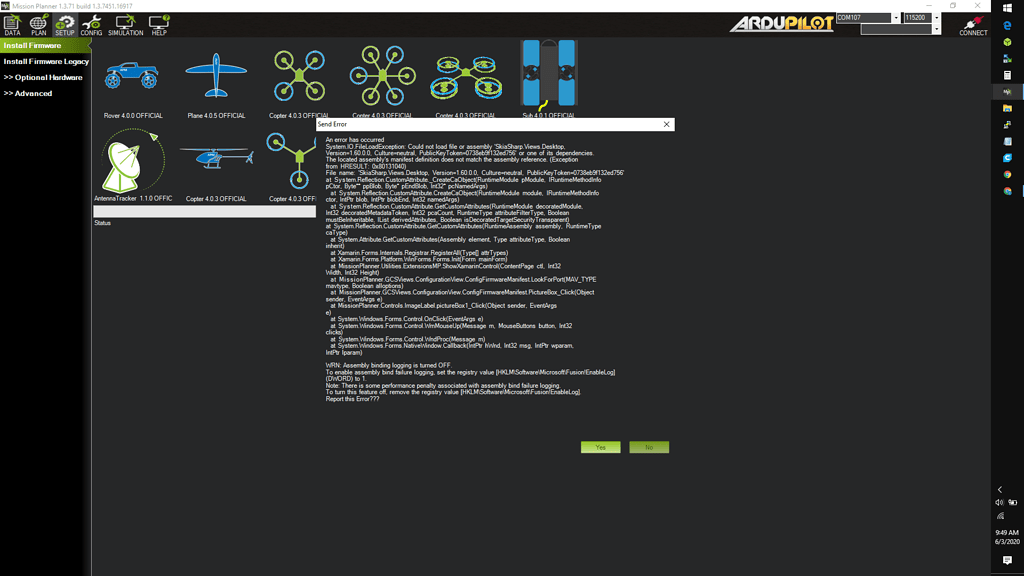Open the CONFIG screen
The height and width of the screenshot is (576, 1024).
pos(92,24)
